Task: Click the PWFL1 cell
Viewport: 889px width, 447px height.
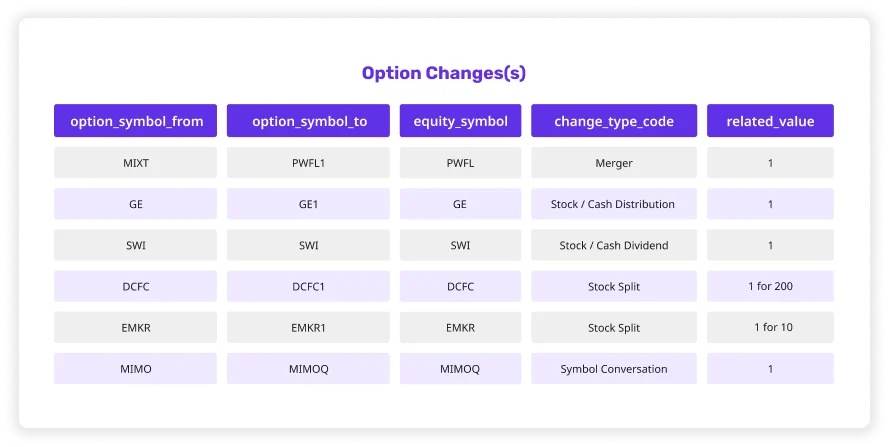Action: point(308,163)
